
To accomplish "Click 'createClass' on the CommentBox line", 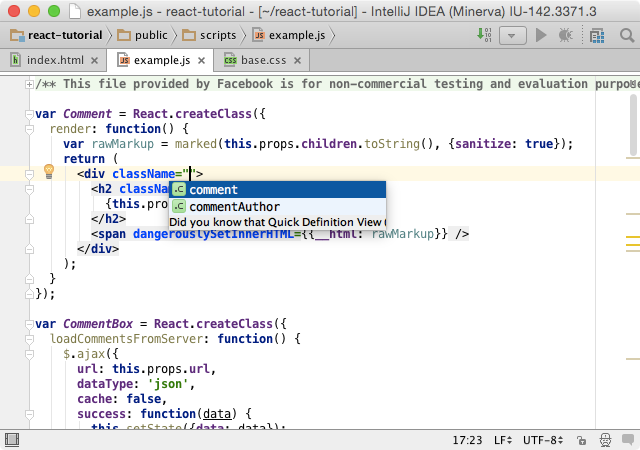I will click(x=234, y=324).
